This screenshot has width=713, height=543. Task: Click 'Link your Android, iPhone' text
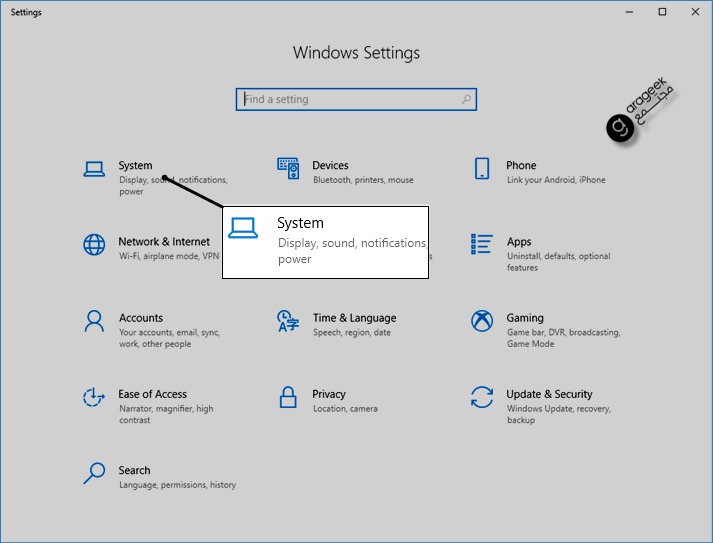coord(556,180)
